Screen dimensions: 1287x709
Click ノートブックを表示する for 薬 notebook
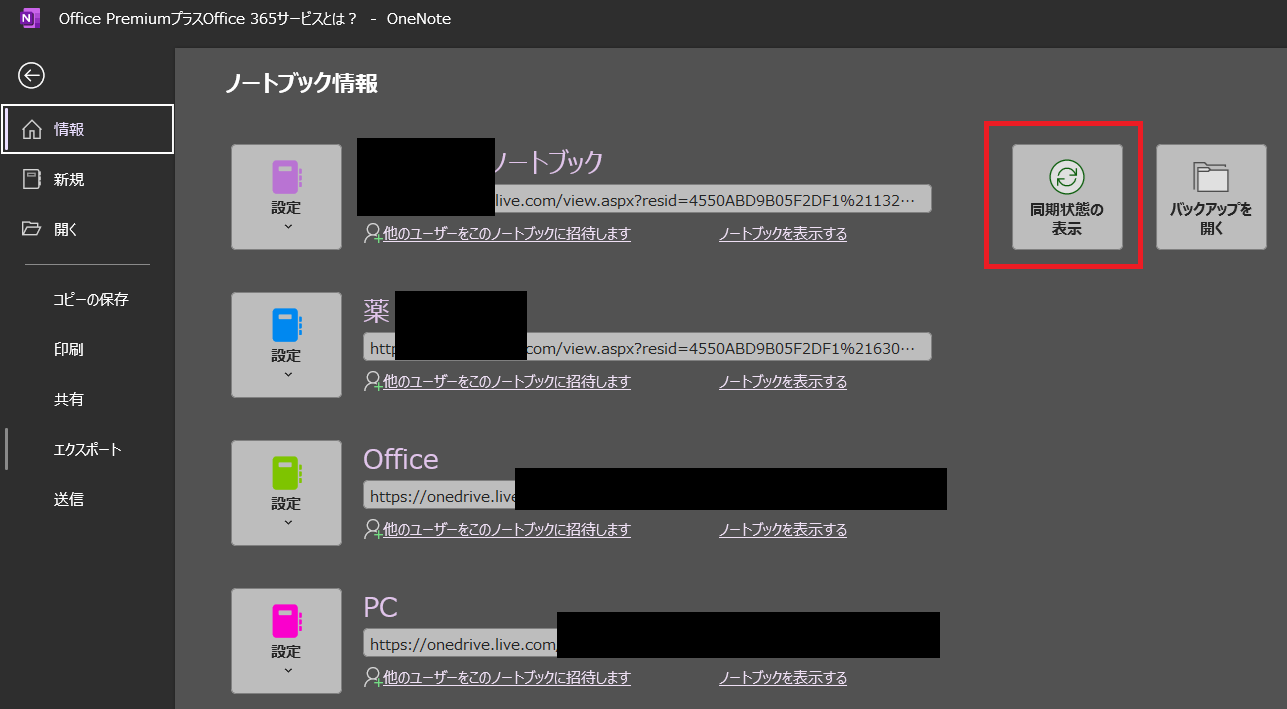[783, 382]
